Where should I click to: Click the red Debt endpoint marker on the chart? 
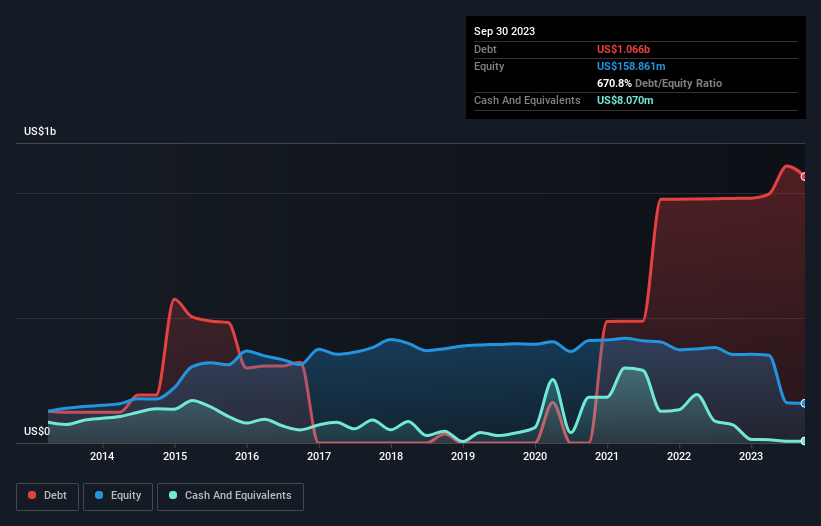point(804,177)
